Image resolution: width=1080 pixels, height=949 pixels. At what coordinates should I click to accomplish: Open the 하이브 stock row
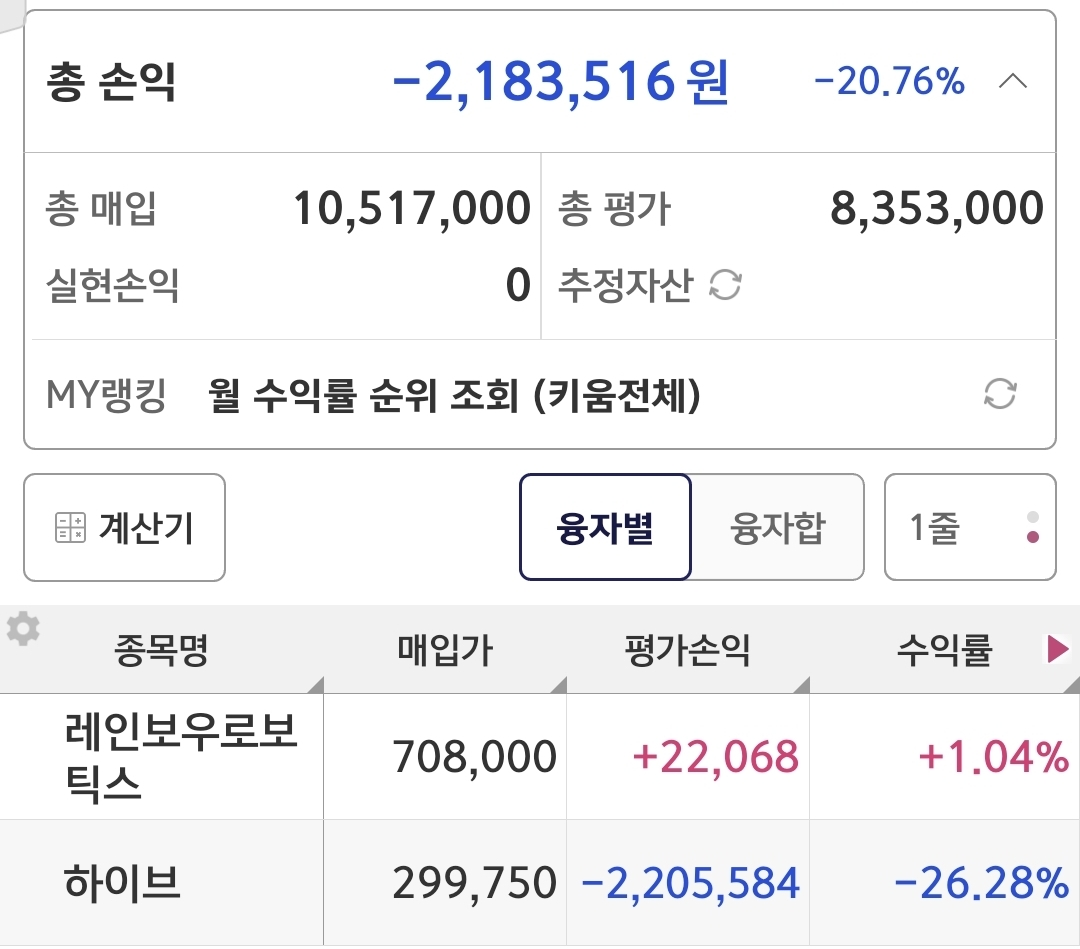click(540, 882)
